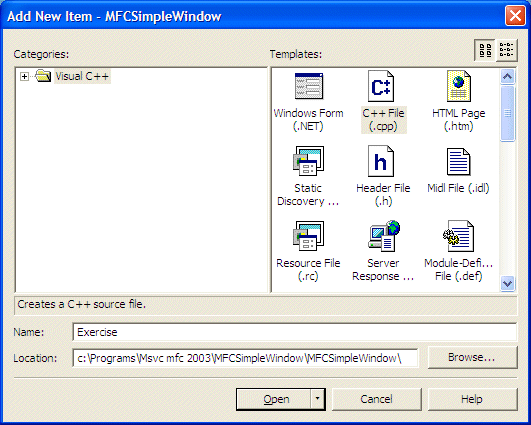This screenshot has width=531, height=425.
Task: Click the 'HTML Page (.htm)' label text
Action: coord(459,120)
